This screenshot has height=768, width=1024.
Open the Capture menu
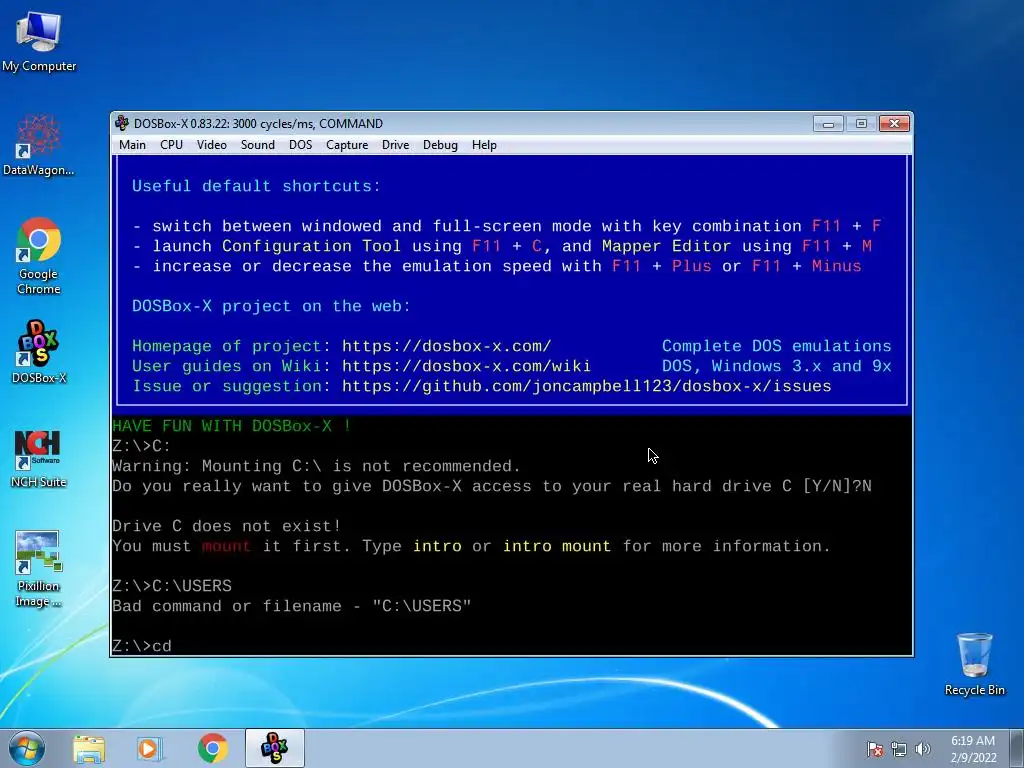(347, 145)
